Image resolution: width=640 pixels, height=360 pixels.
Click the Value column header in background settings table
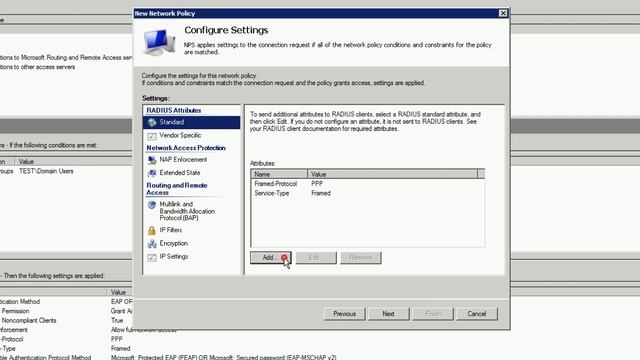point(118,293)
